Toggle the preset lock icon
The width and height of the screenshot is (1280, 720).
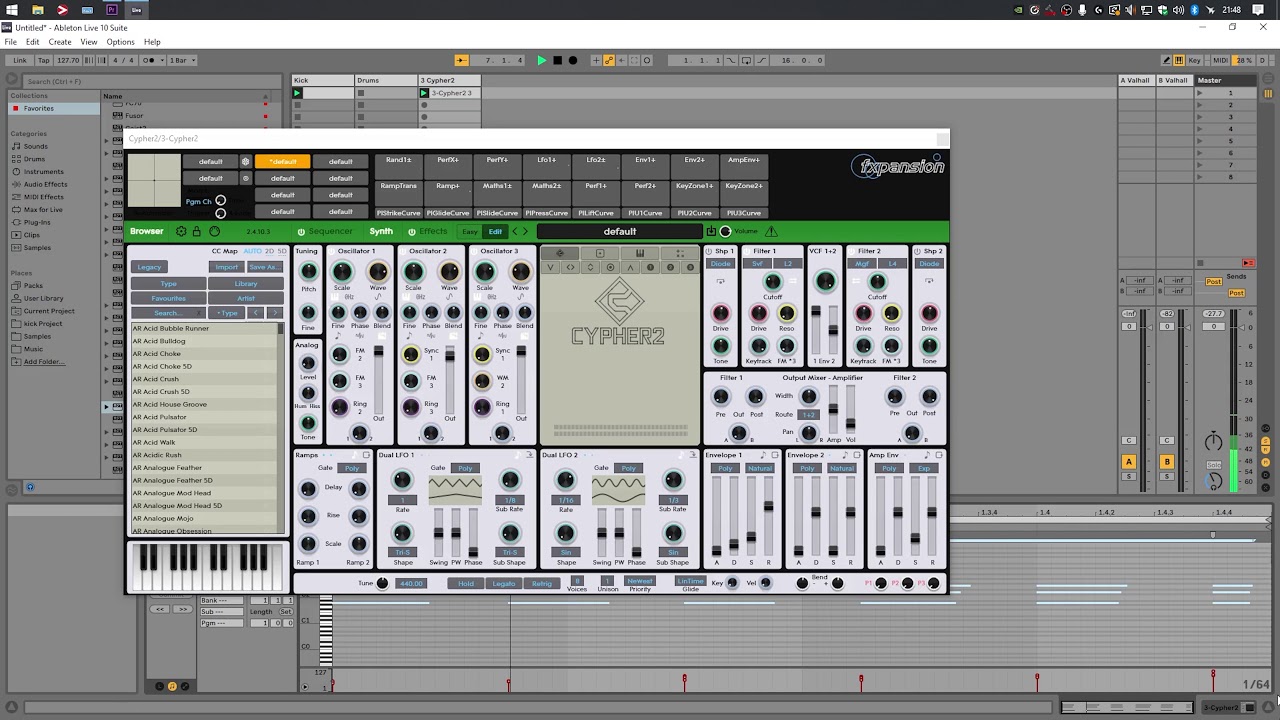(197, 231)
